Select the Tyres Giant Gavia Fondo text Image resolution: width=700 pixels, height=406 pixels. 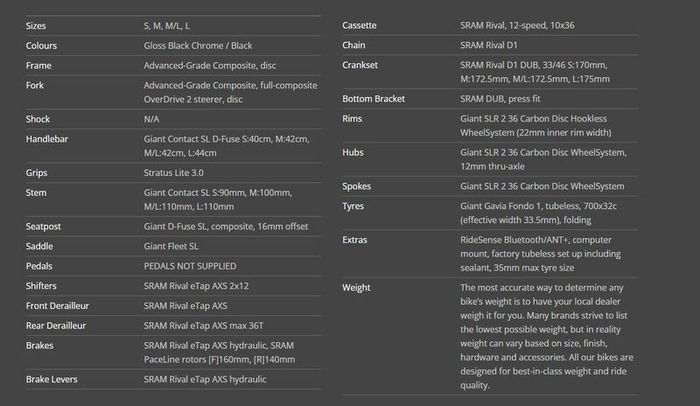pos(538,213)
